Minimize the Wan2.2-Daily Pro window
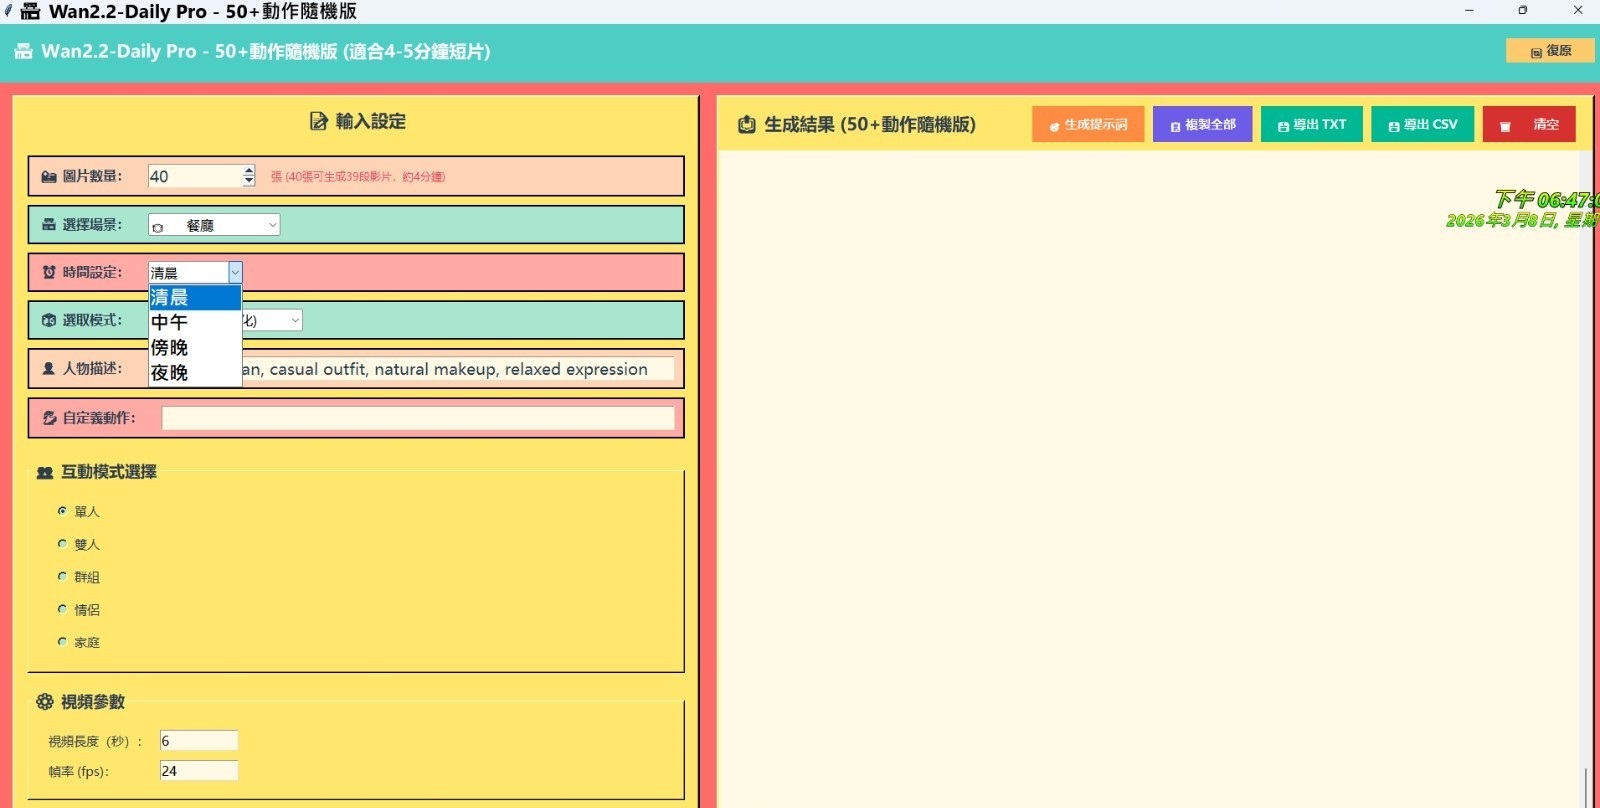This screenshot has width=1600, height=808. point(1469,11)
